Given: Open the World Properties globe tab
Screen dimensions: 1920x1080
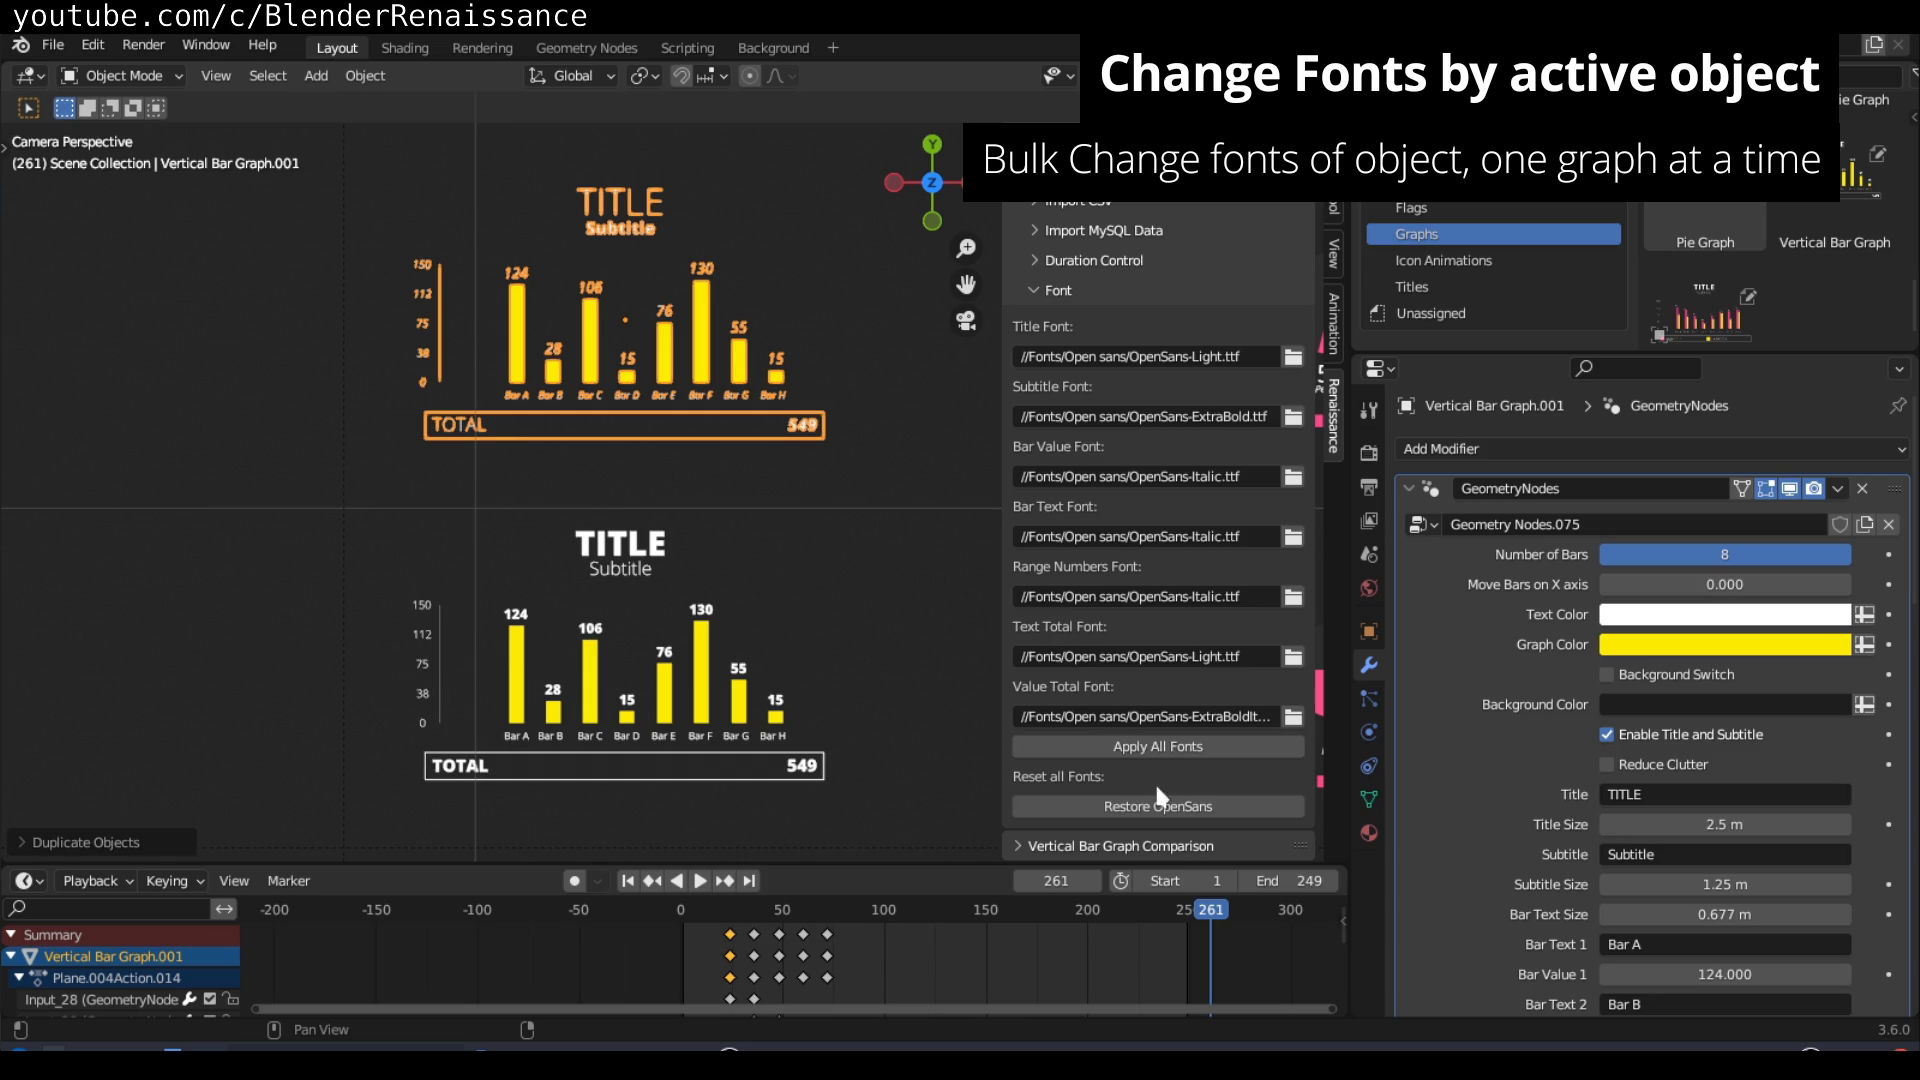Looking at the screenshot, I should [x=1369, y=589].
